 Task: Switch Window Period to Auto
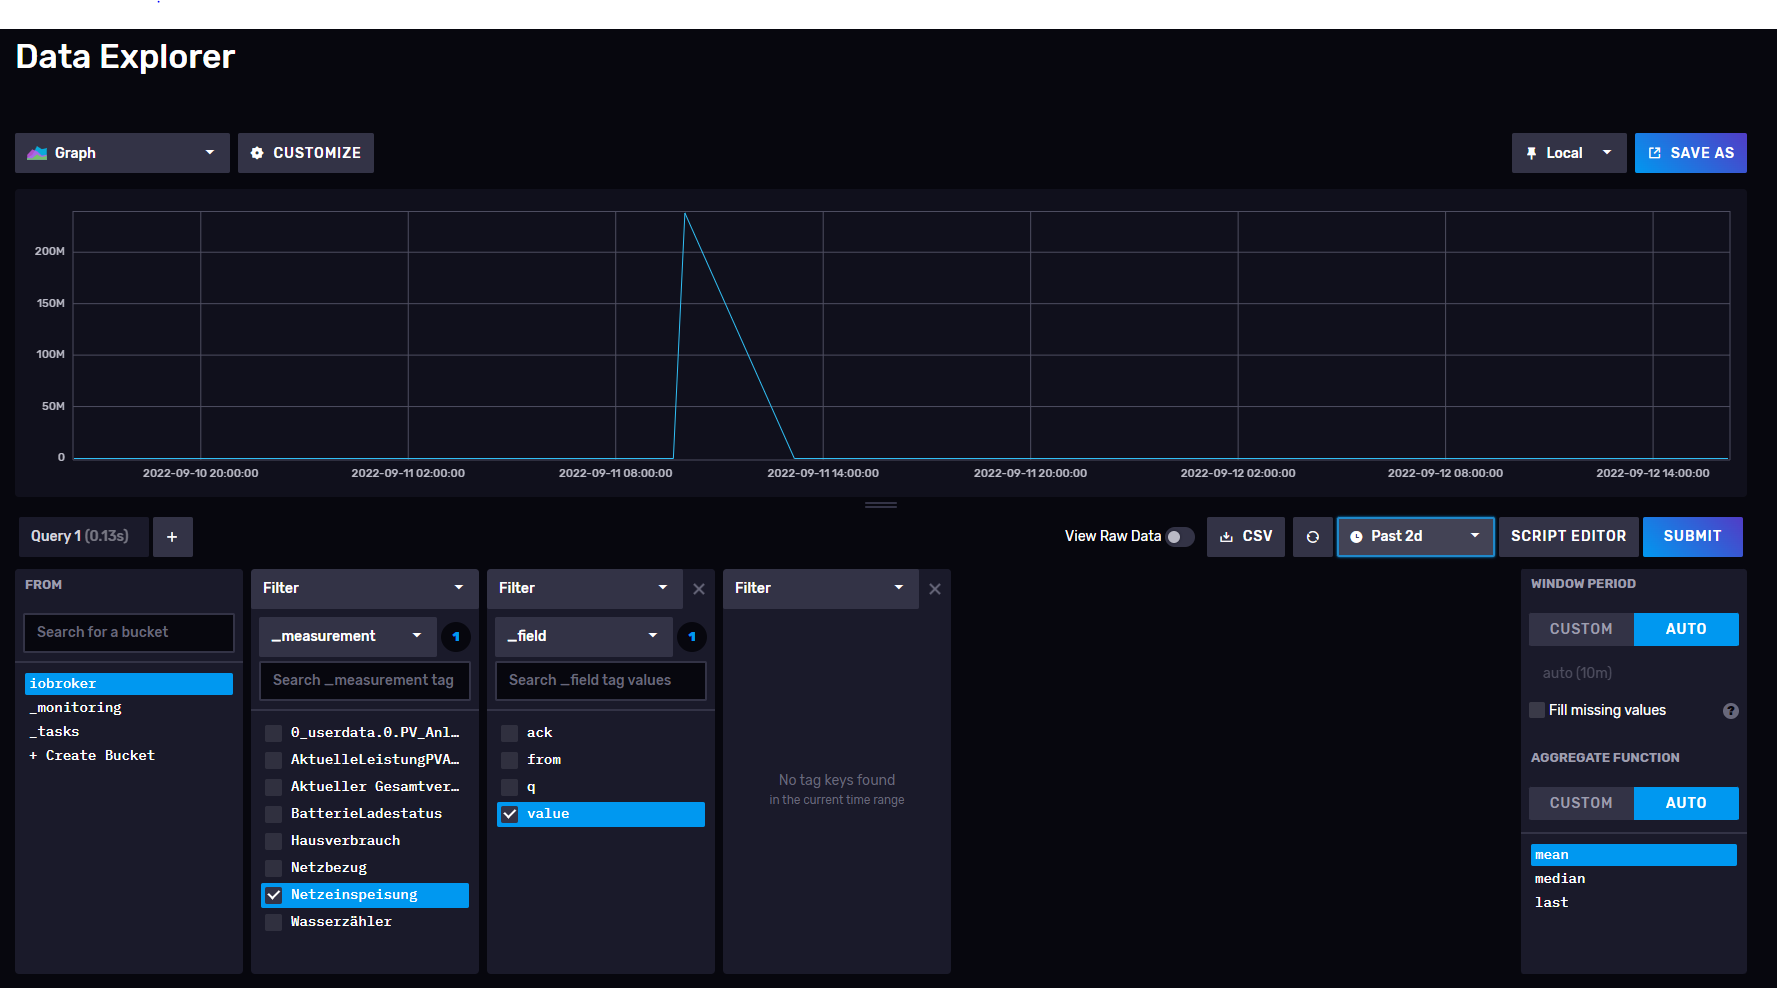click(x=1686, y=629)
